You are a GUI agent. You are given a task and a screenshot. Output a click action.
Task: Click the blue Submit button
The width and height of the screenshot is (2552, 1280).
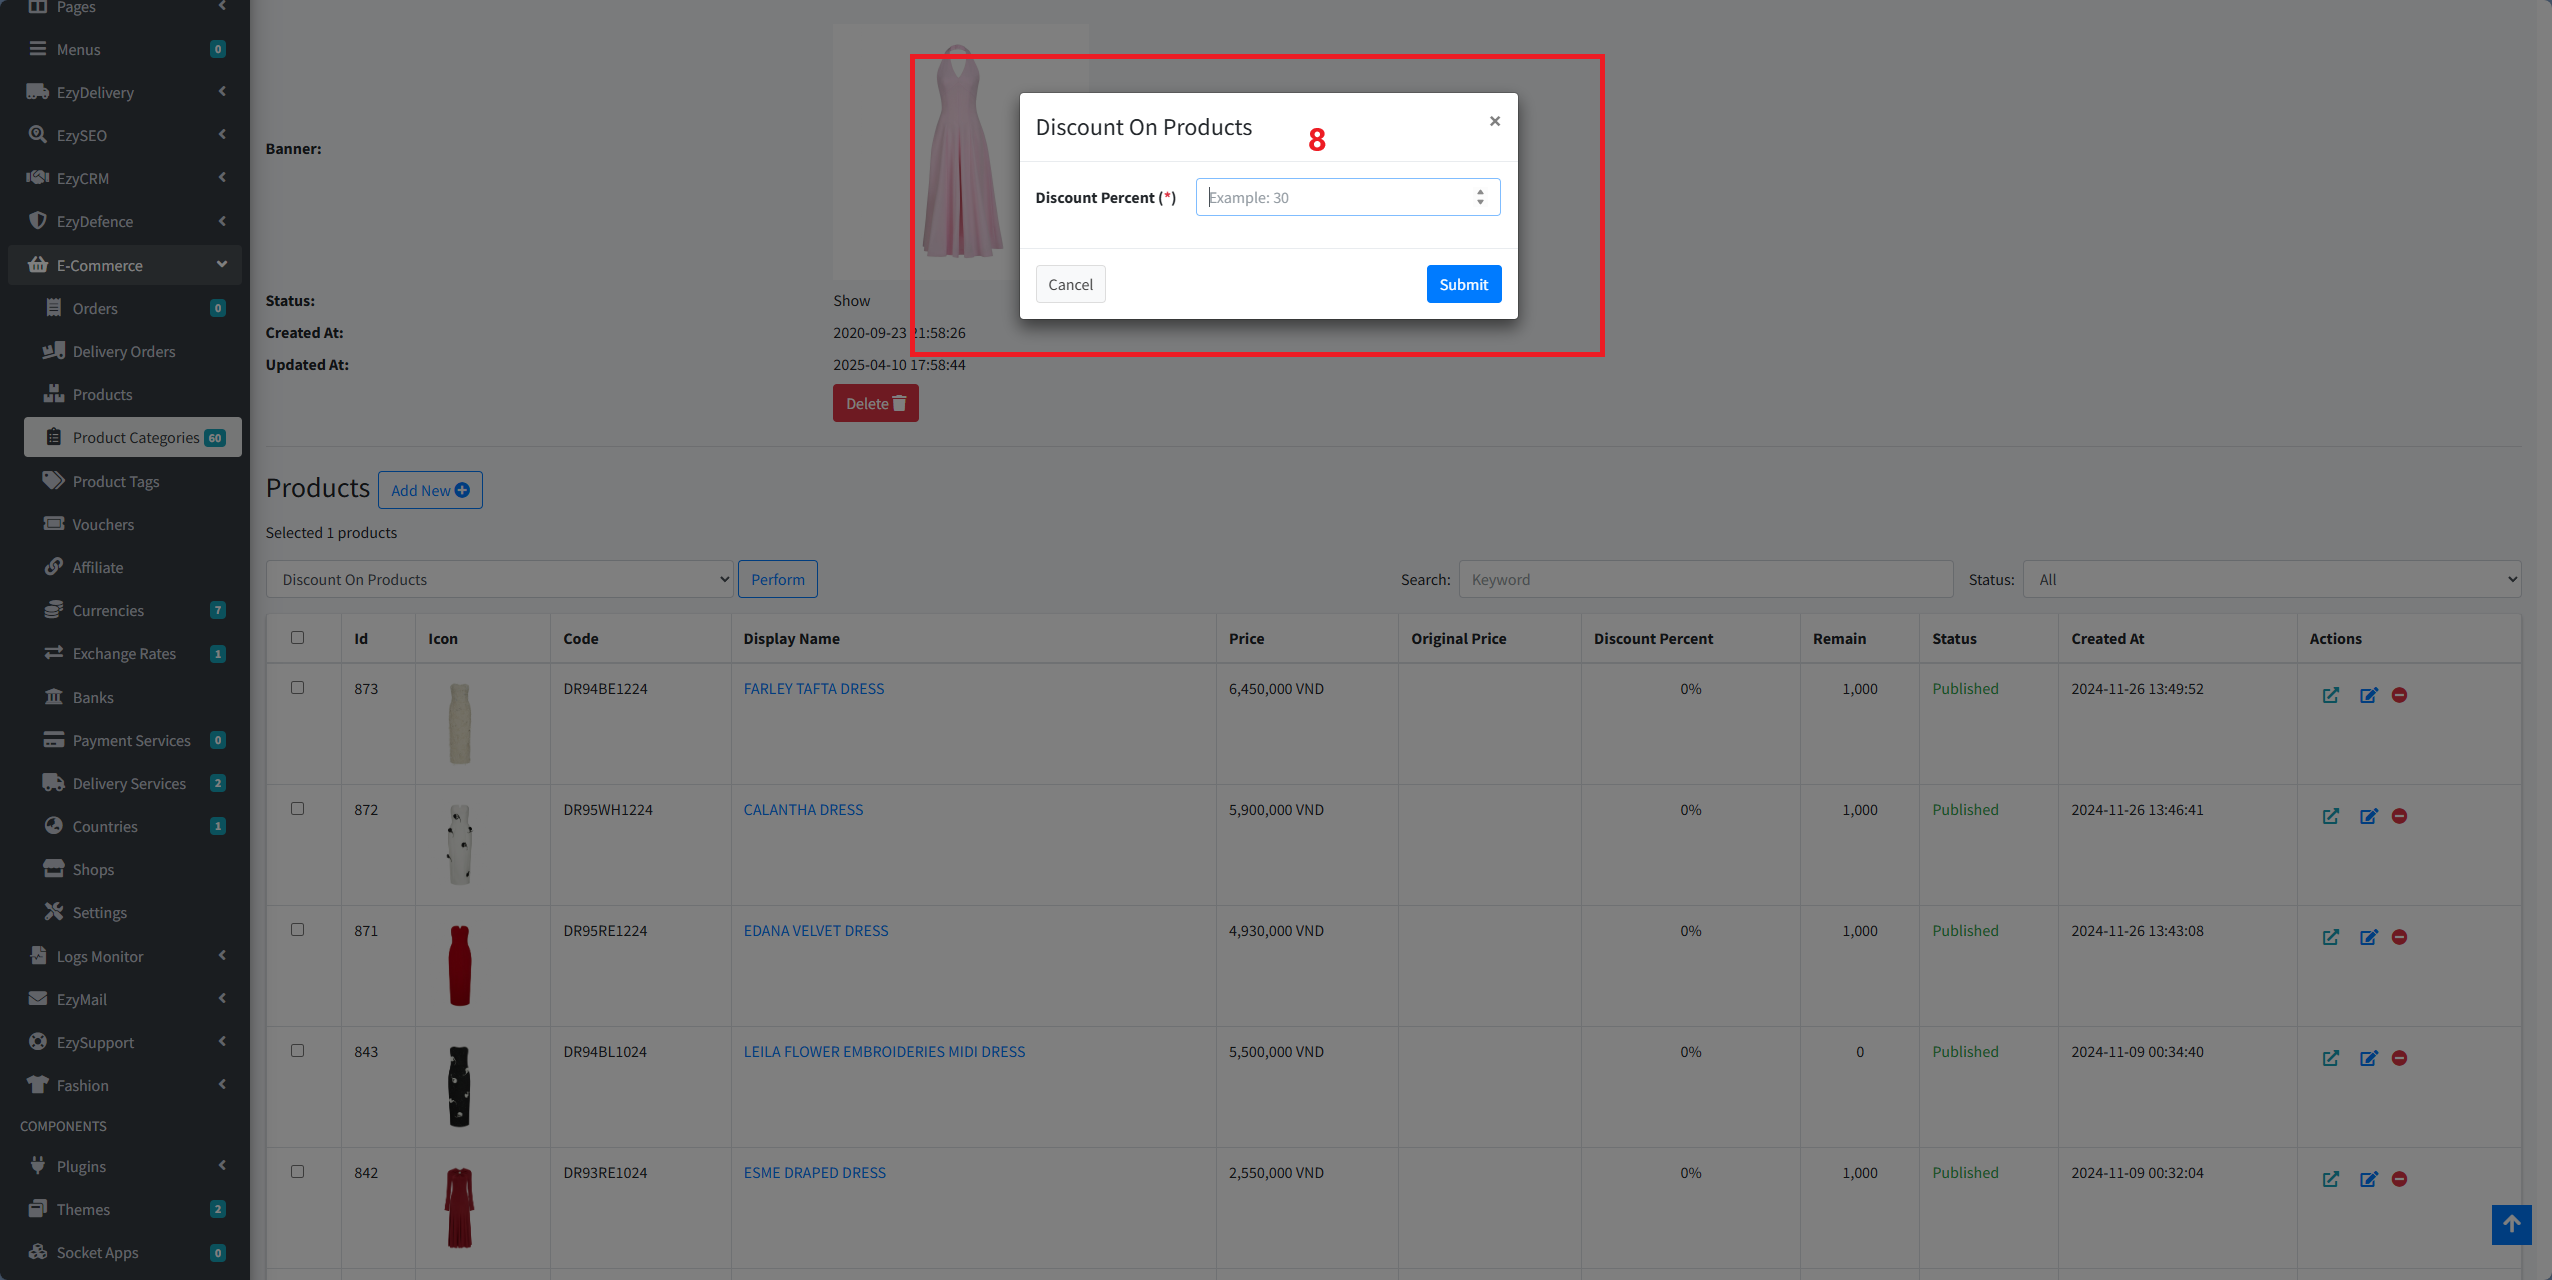pos(1463,284)
